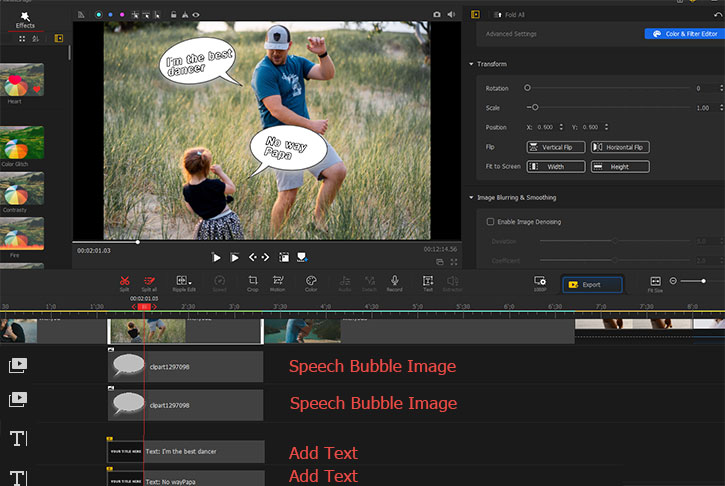Click the Export button
The height and width of the screenshot is (486, 725).
click(x=592, y=284)
